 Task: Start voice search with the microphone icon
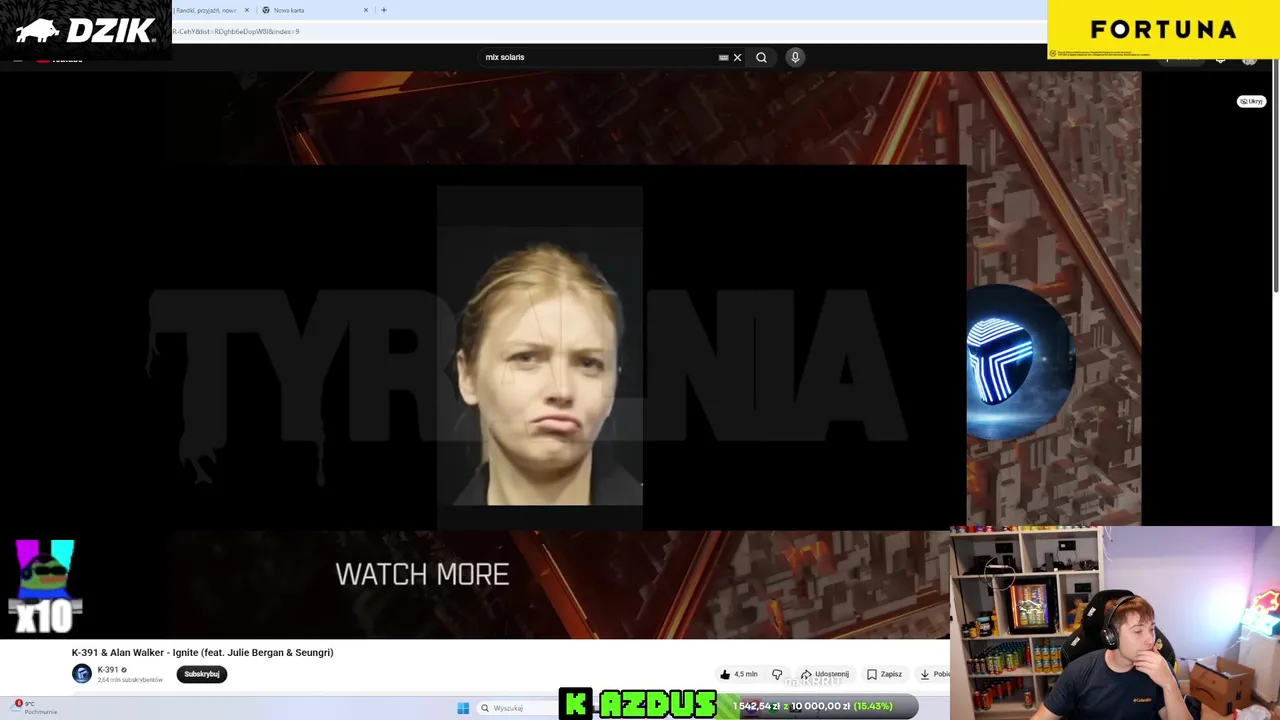point(795,57)
